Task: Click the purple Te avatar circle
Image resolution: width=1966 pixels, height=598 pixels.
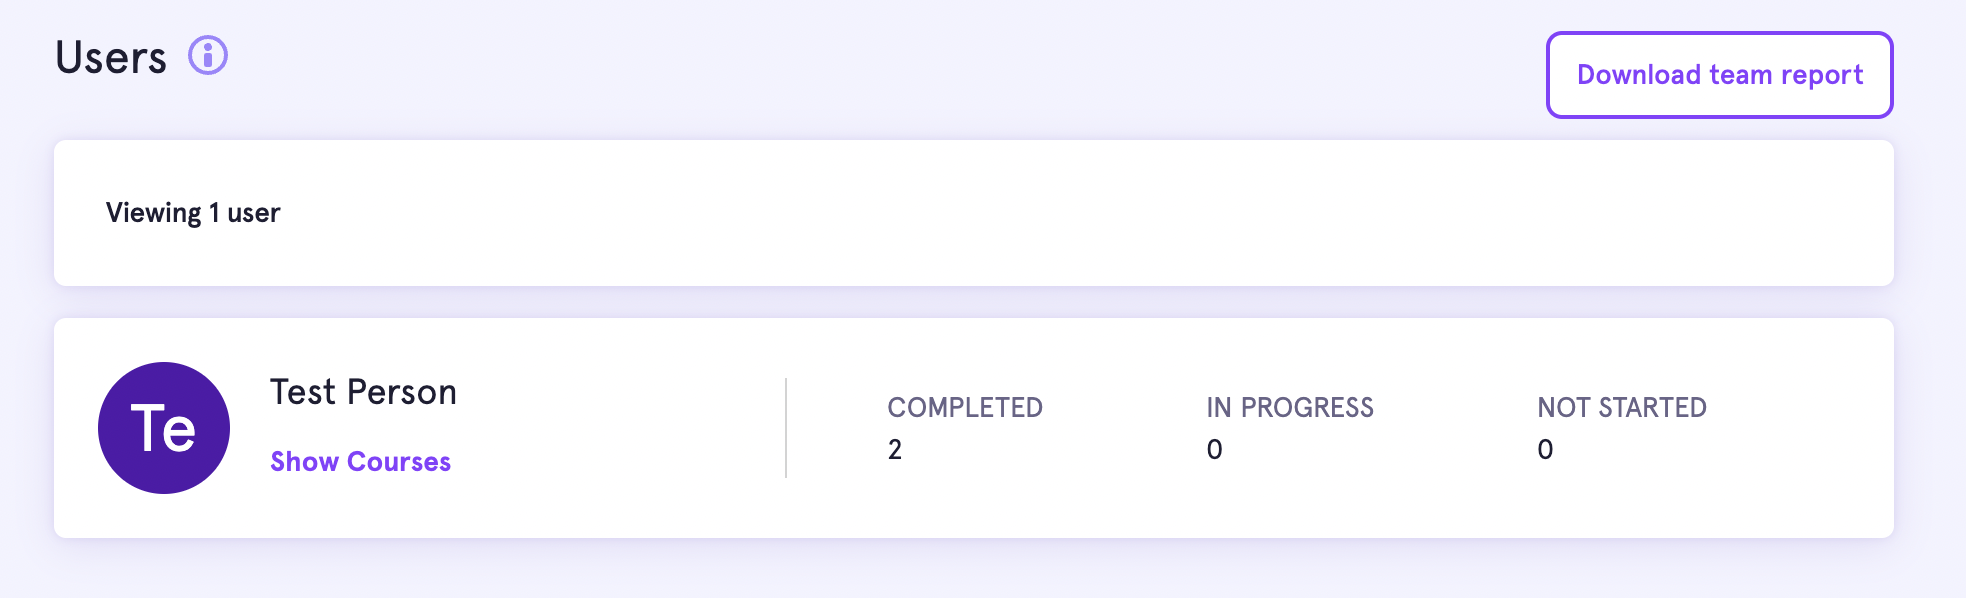Action: [x=164, y=428]
